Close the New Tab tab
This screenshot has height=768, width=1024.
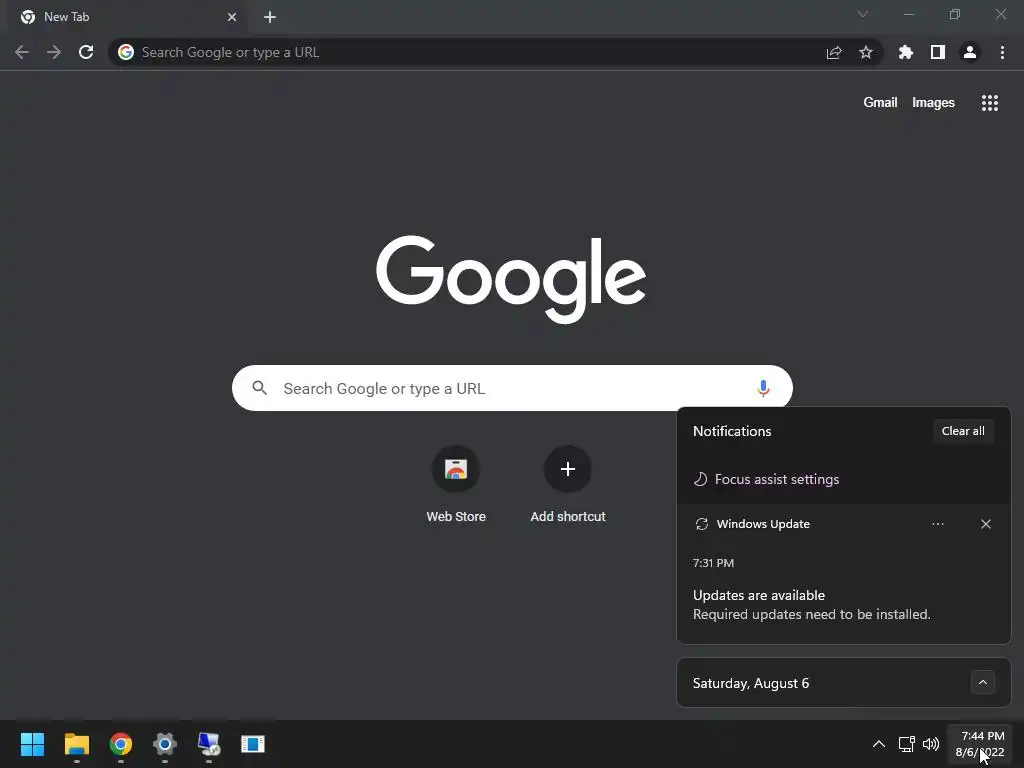232,17
